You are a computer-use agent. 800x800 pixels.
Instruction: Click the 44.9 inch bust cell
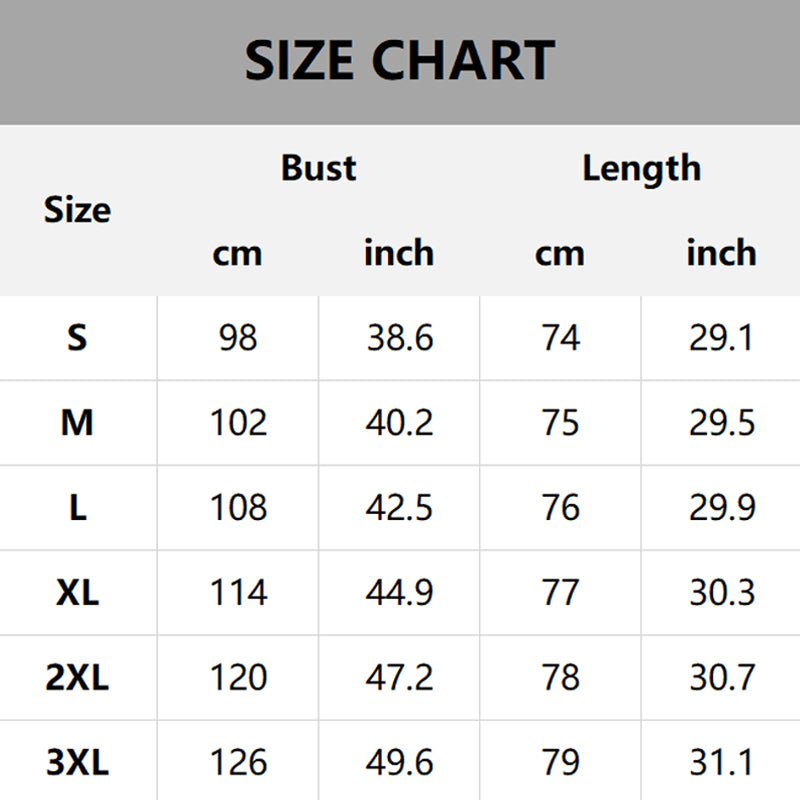(400, 593)
